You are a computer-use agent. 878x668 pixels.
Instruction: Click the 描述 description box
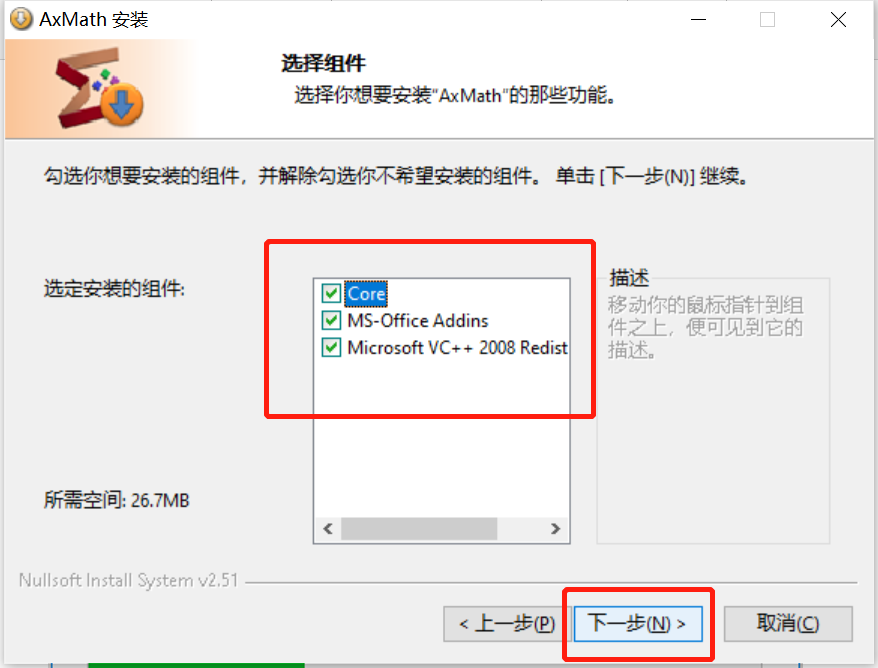point(713,410)
